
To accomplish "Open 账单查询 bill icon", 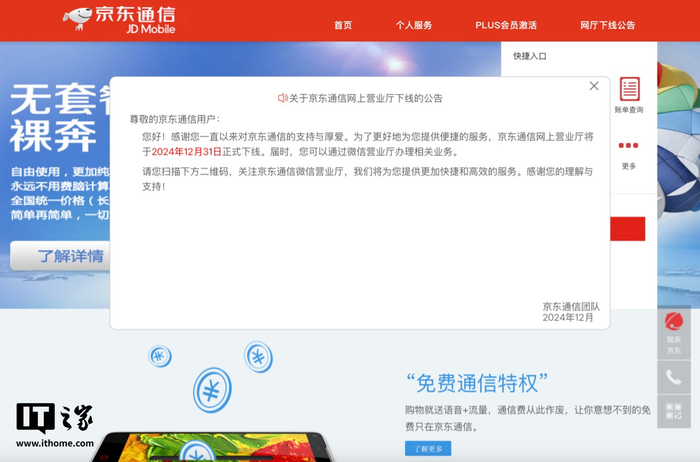I will (629, 95).
